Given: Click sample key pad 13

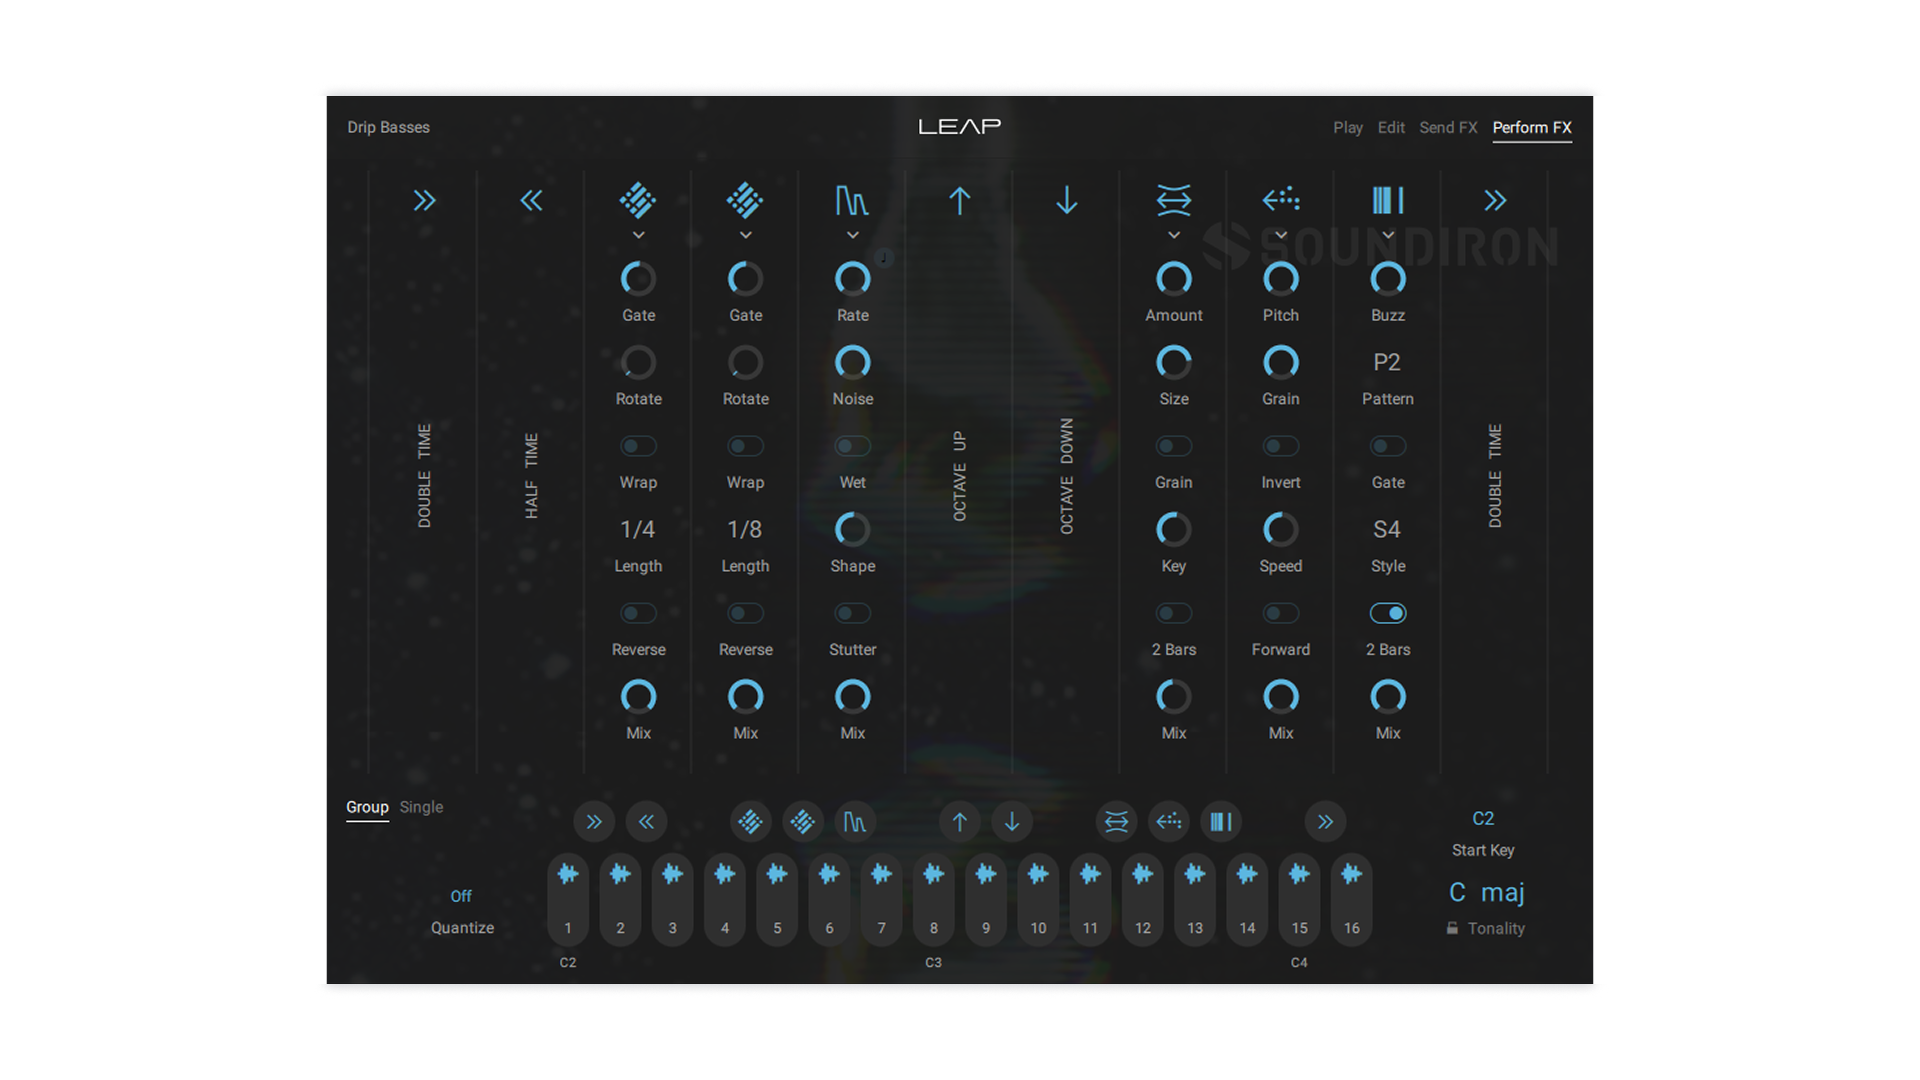Looking at the screenshot, I should (1195, 899).
